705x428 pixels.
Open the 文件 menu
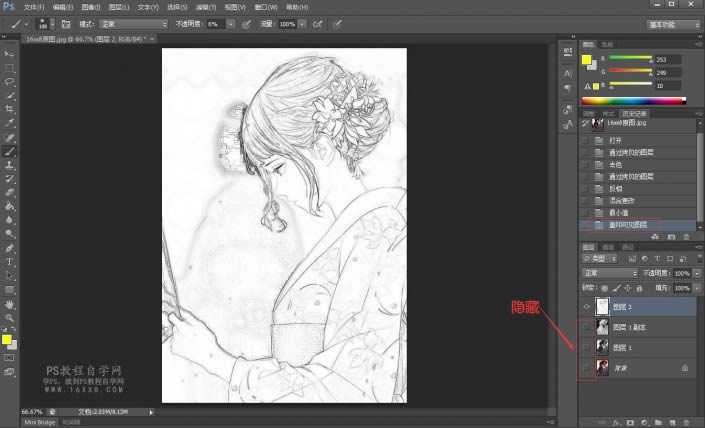(x=34, y=6)
